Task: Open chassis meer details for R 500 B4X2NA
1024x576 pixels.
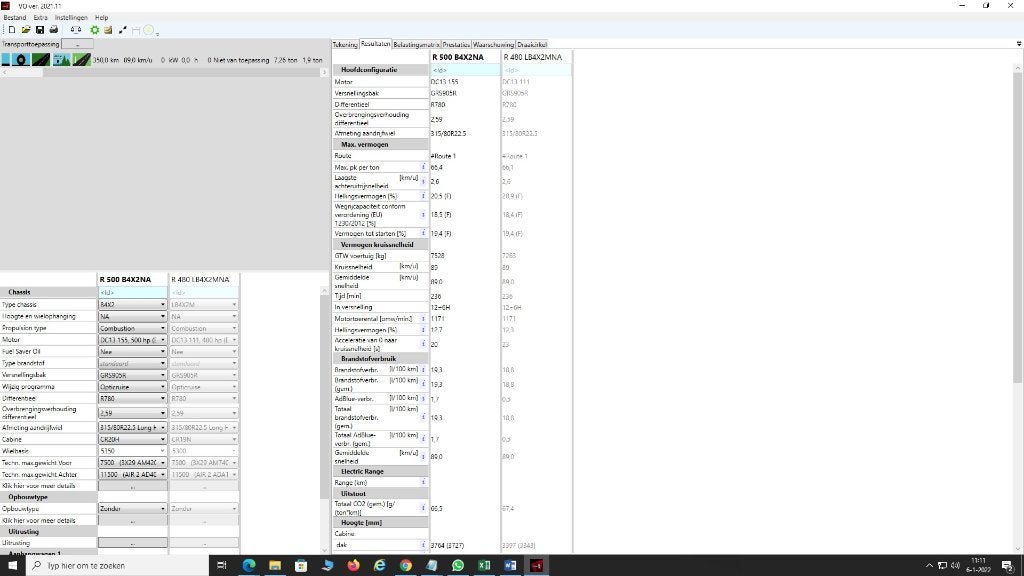Action: pyautogui.click(x=133, y=486)
